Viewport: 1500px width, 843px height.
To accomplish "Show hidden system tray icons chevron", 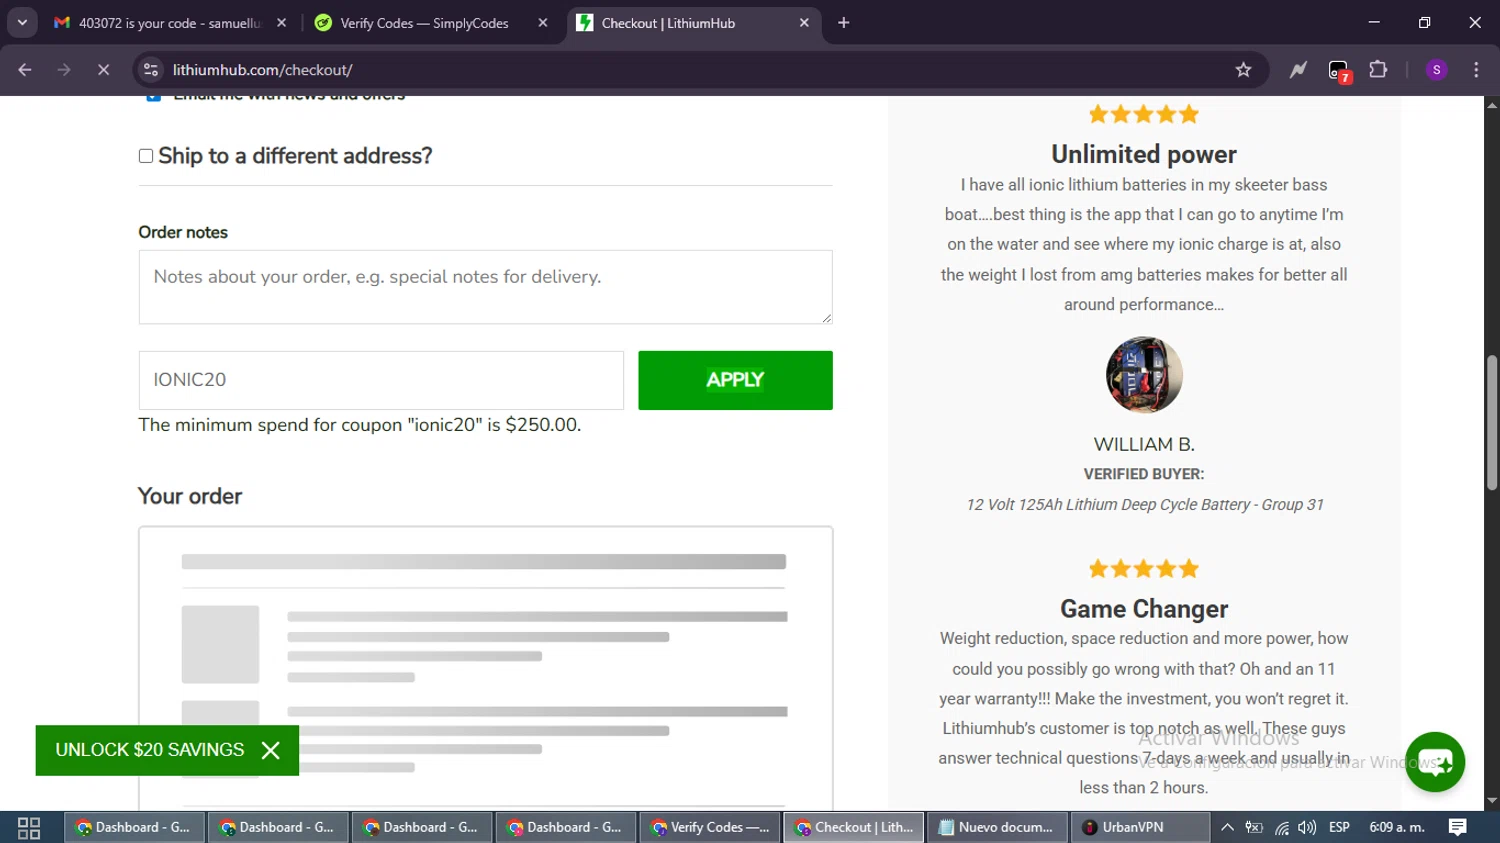I will [x=1227, y=828].
